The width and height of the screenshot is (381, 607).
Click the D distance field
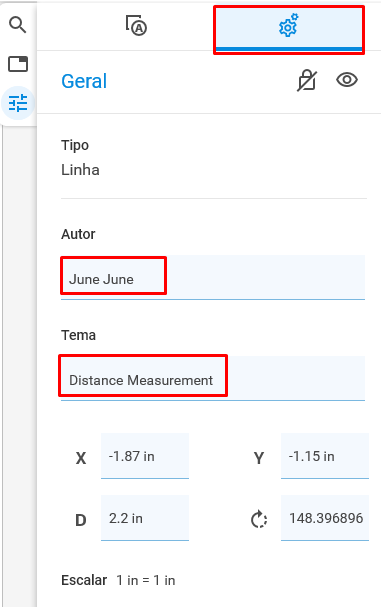(145, 518)
